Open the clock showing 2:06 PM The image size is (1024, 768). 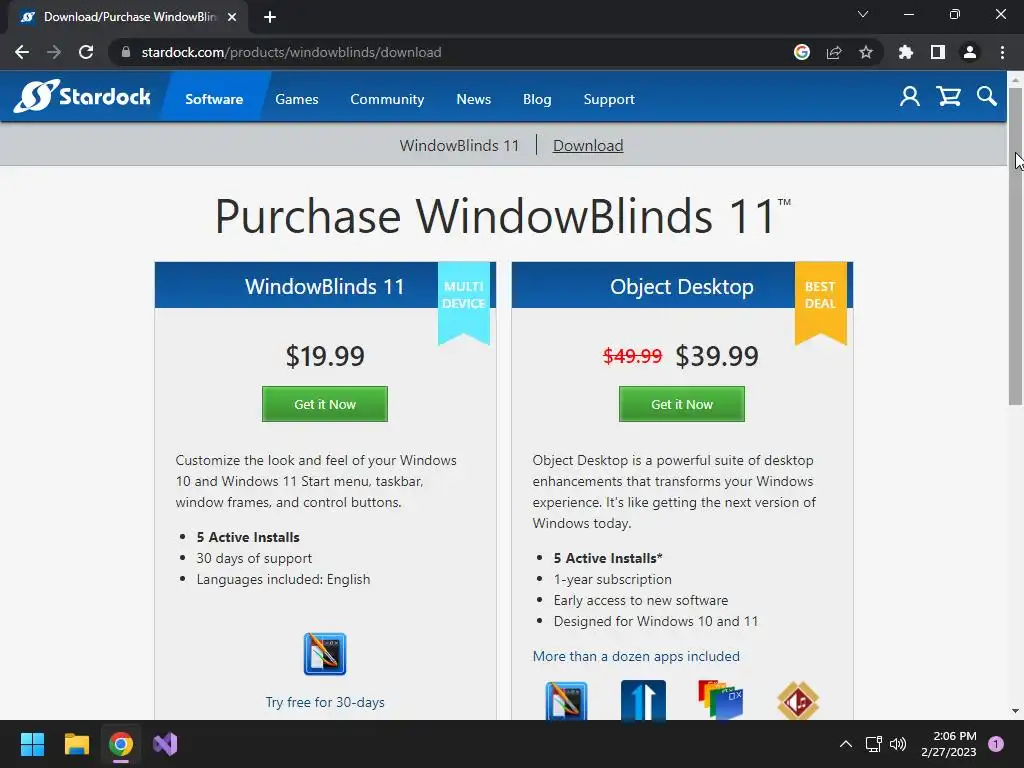coord(949,744)
